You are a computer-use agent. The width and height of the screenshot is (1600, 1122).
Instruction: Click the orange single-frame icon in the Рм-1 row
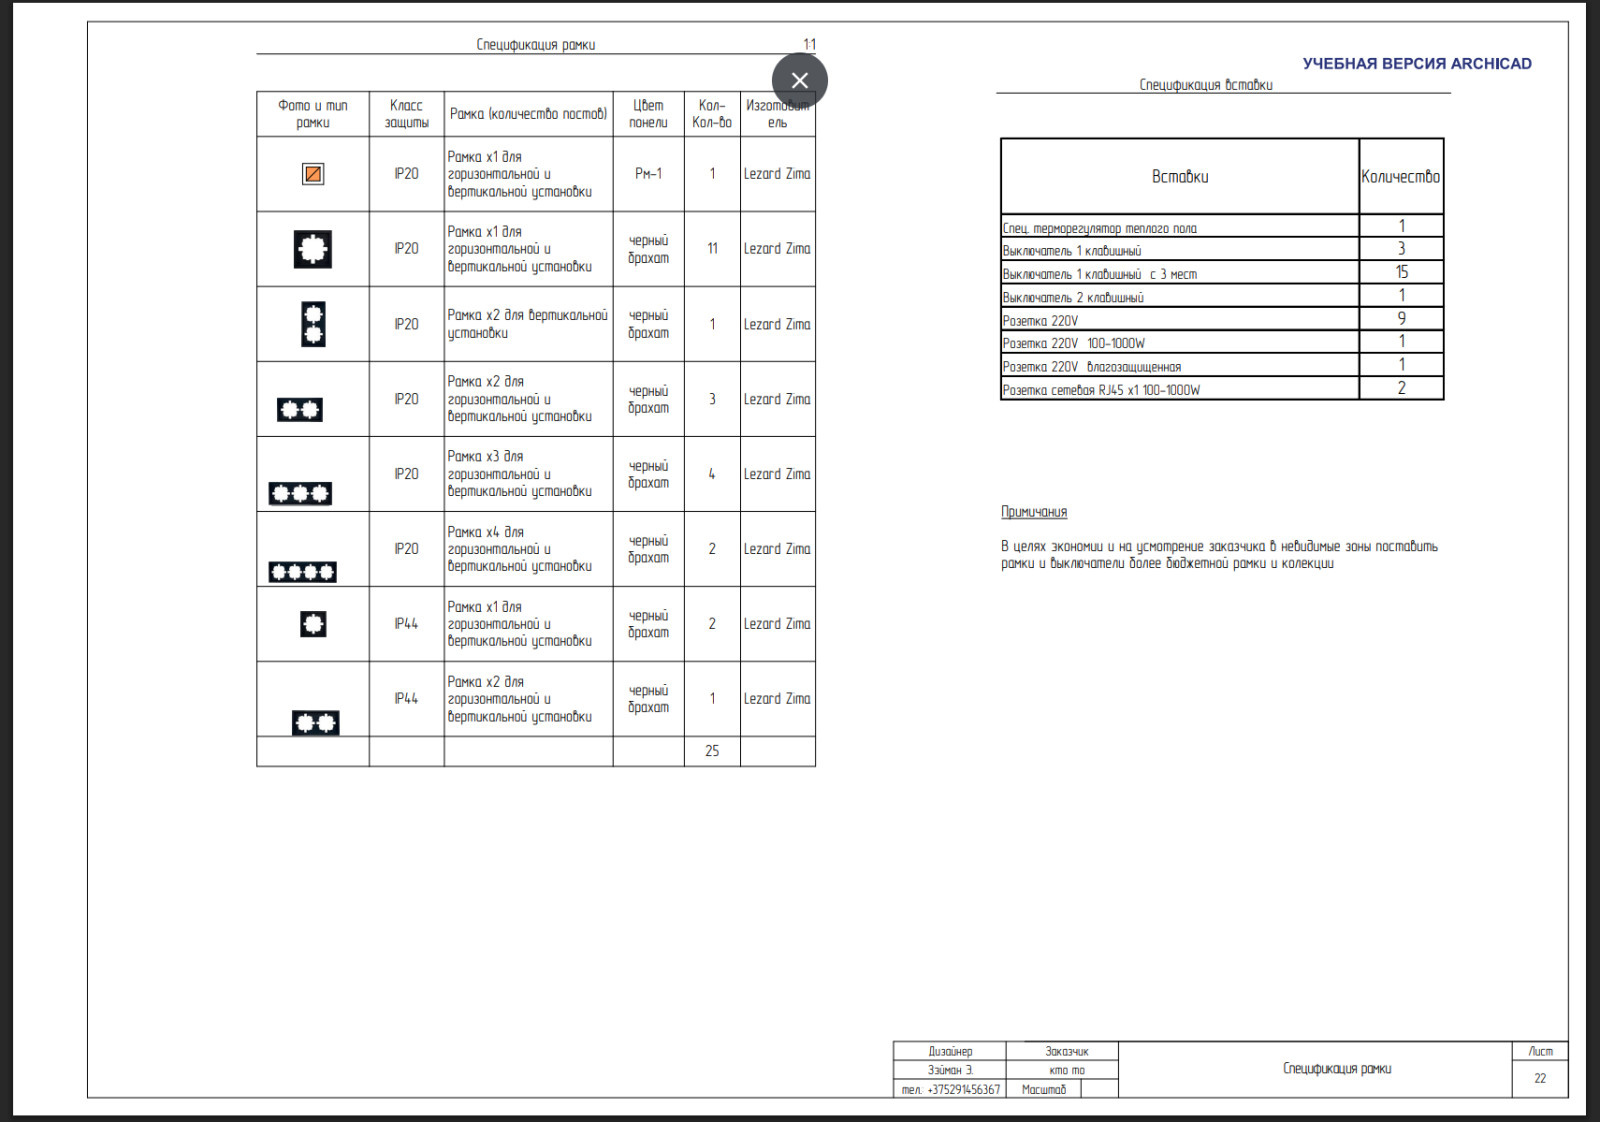[x=313, y=174]
